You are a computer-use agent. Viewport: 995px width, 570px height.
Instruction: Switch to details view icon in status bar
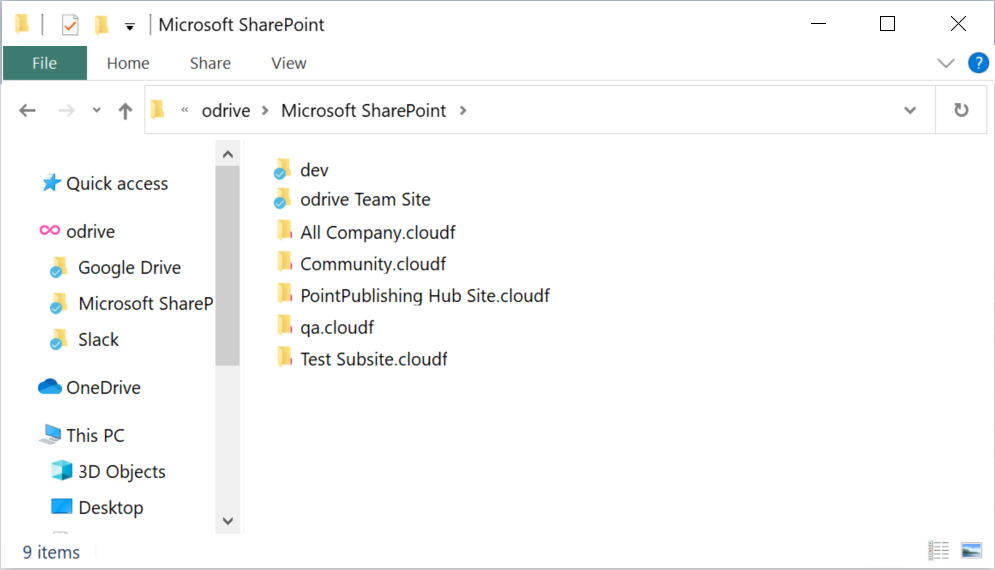[939, 551]
